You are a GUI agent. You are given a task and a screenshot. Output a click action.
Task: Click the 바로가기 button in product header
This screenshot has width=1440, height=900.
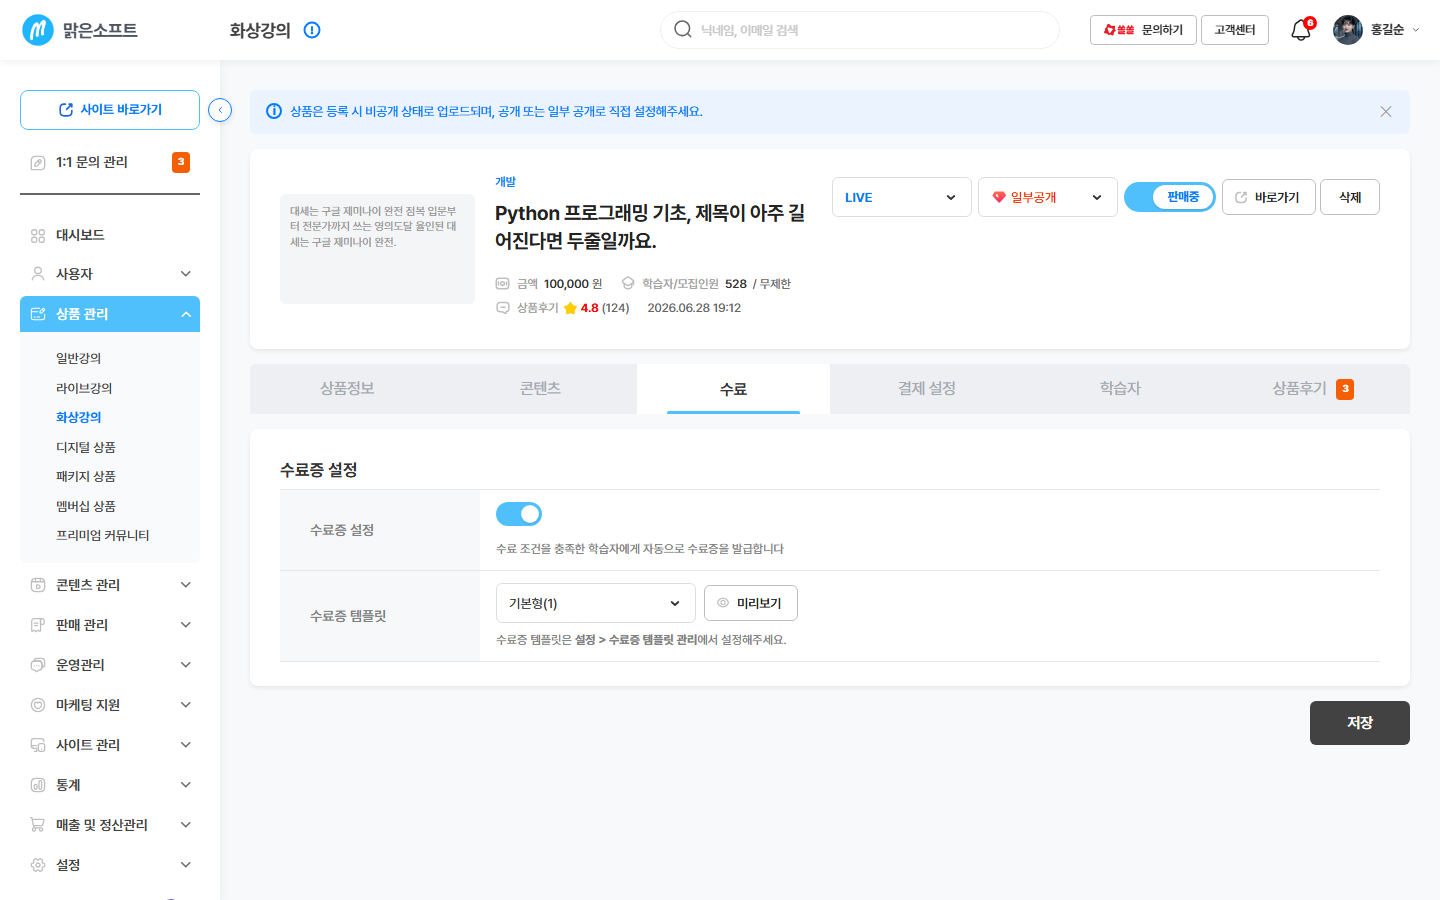1269,197
